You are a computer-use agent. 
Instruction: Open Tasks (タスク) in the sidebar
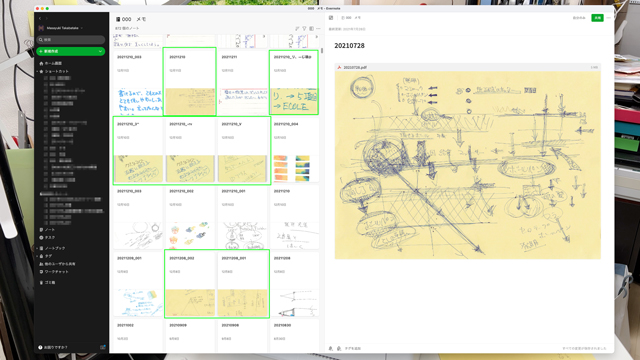point(47,238)
